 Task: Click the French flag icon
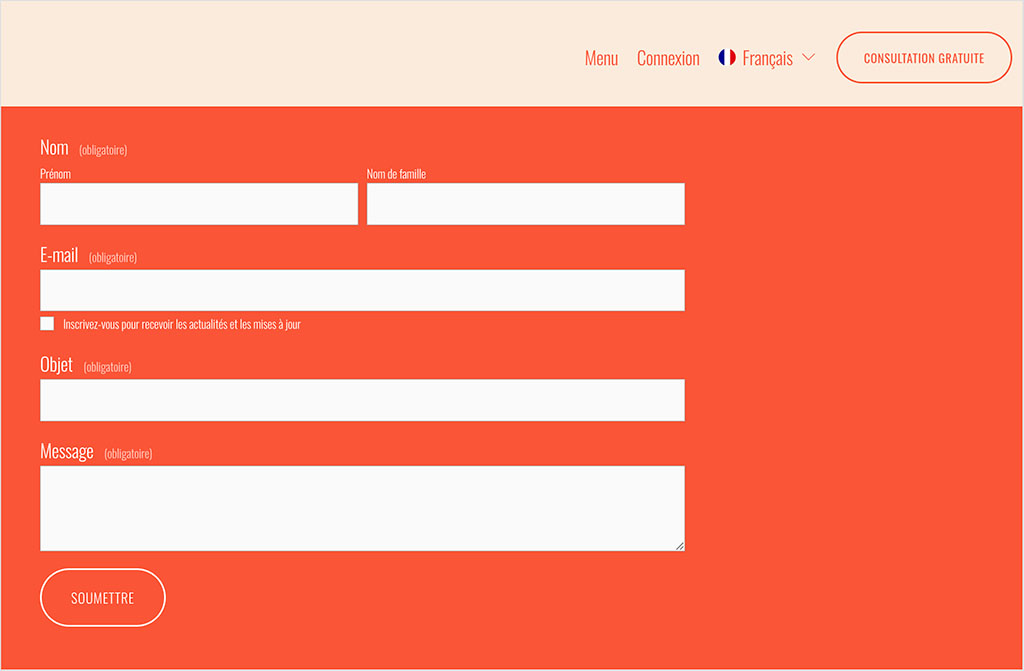click(x=727, y=57)
